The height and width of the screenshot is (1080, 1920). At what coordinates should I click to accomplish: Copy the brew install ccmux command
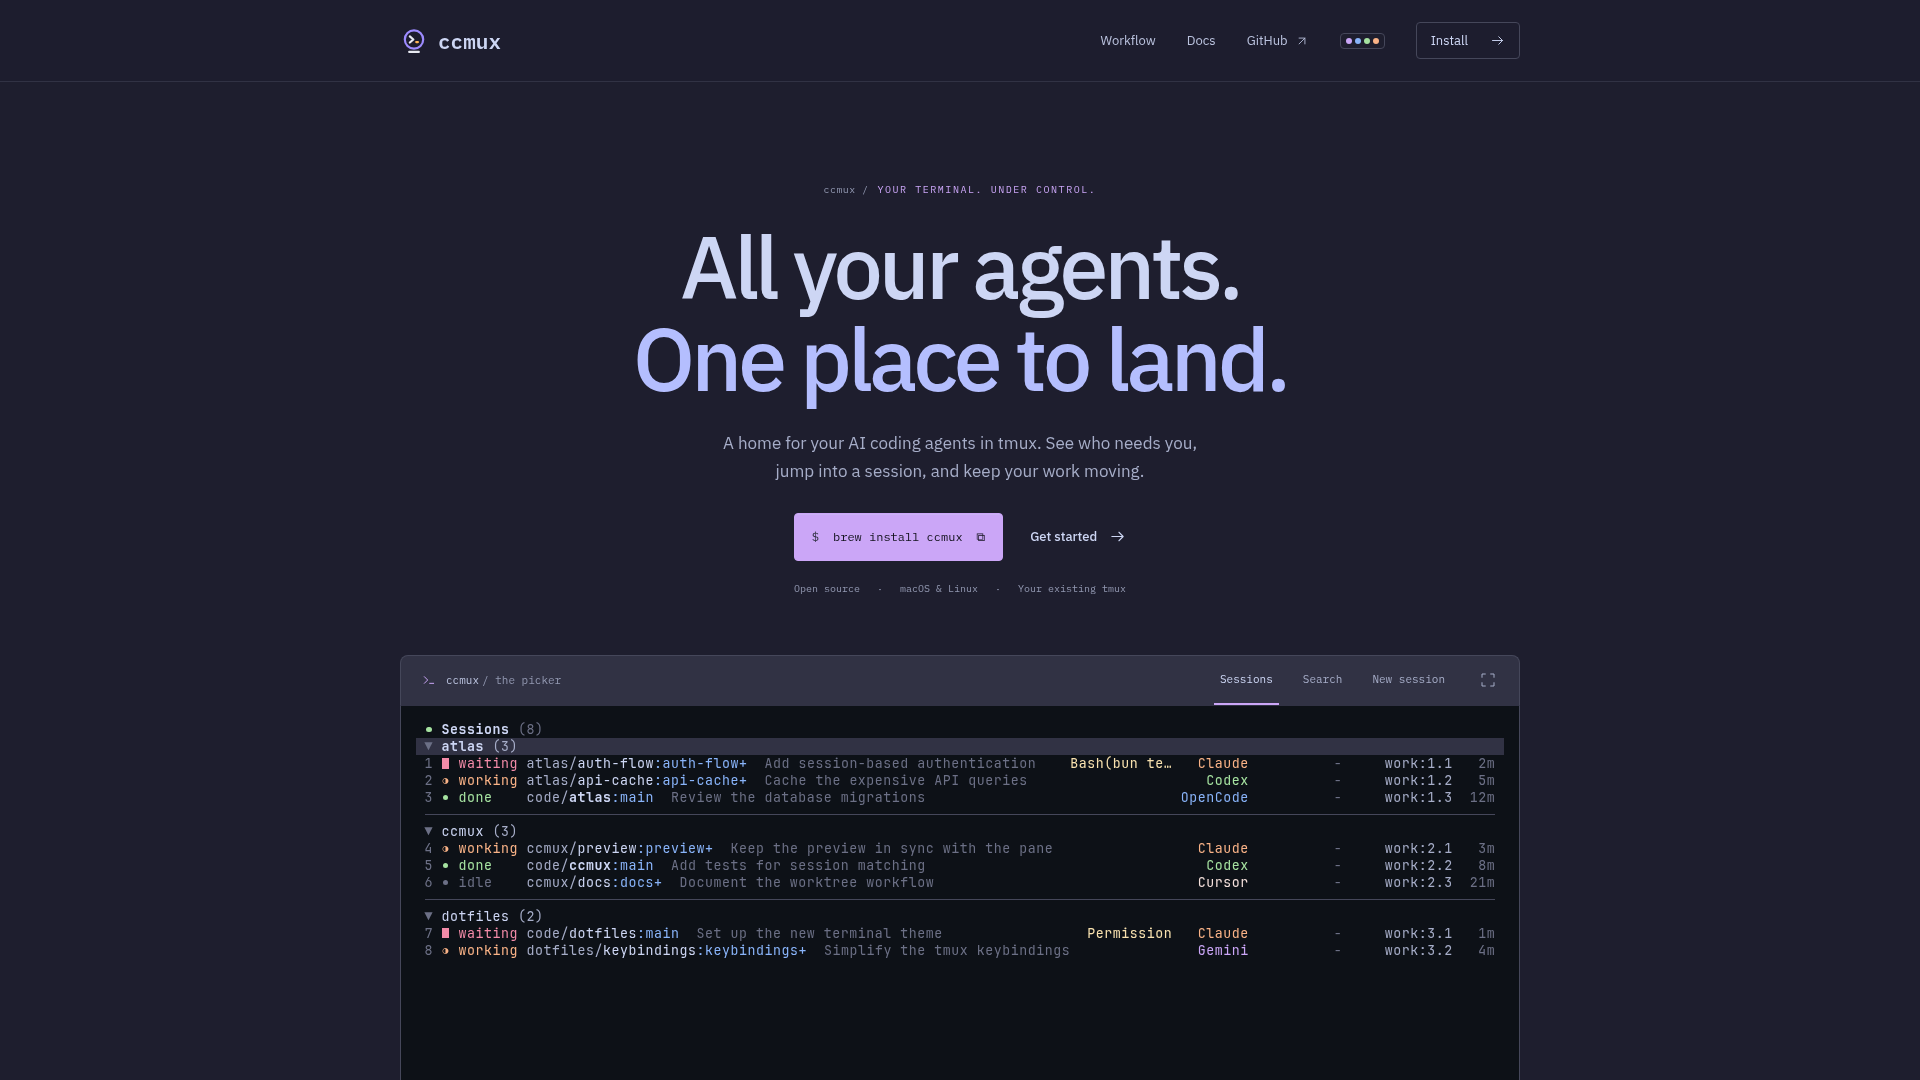tap(898, 537)
